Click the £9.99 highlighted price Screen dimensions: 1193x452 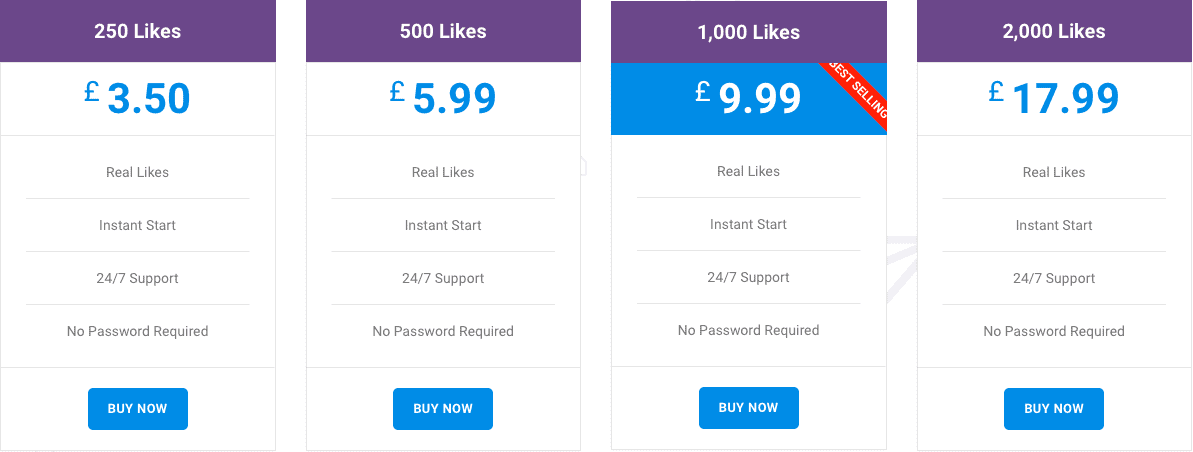[749, 98]
